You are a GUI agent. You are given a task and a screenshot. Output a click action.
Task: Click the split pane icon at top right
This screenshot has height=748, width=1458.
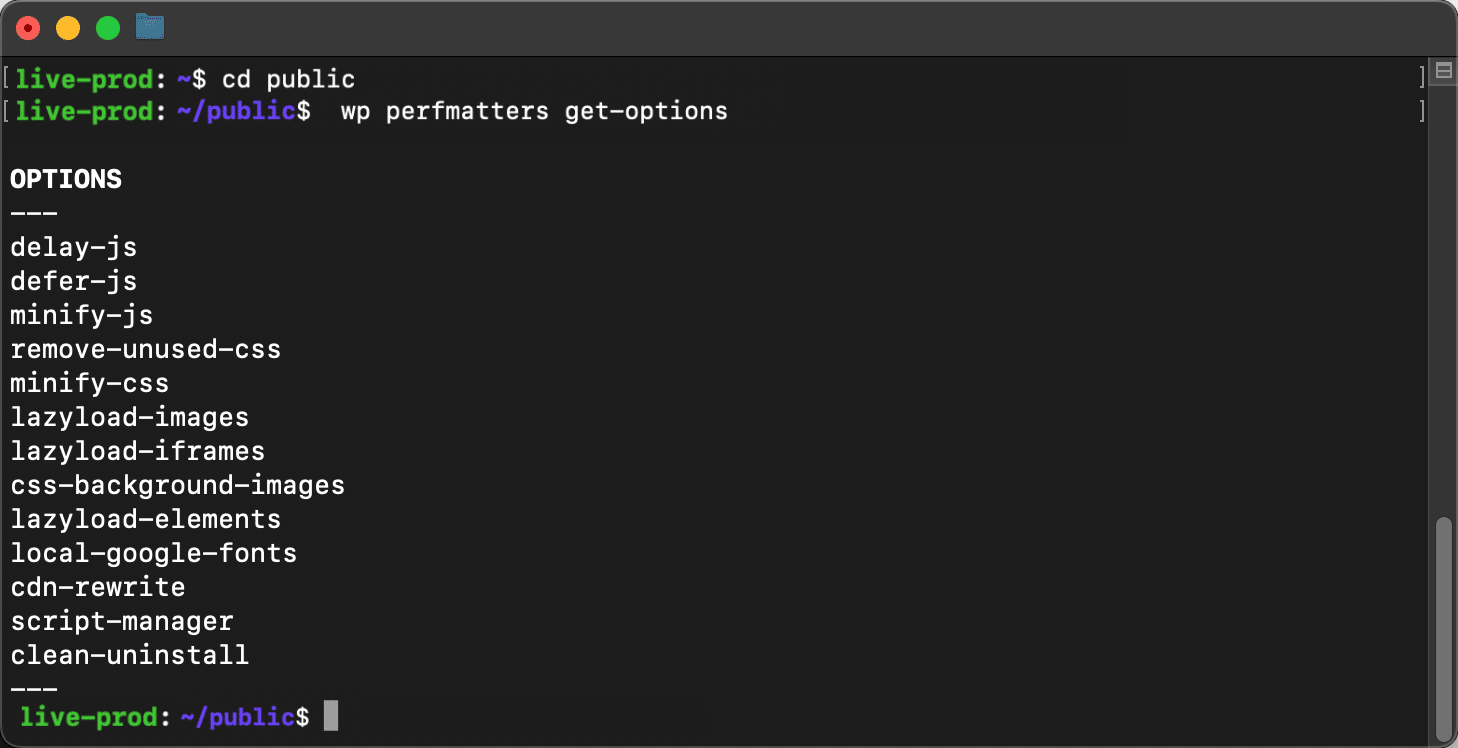click(1443, 70)
